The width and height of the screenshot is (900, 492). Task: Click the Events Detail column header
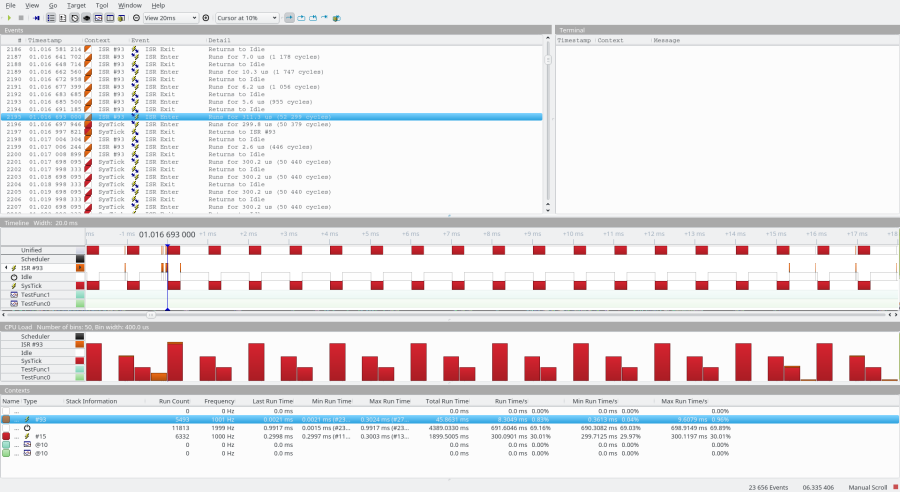pos(219,40)
